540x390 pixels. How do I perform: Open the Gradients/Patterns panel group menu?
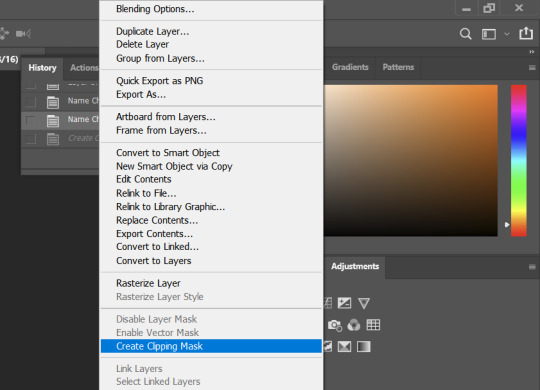click(532, 68)
